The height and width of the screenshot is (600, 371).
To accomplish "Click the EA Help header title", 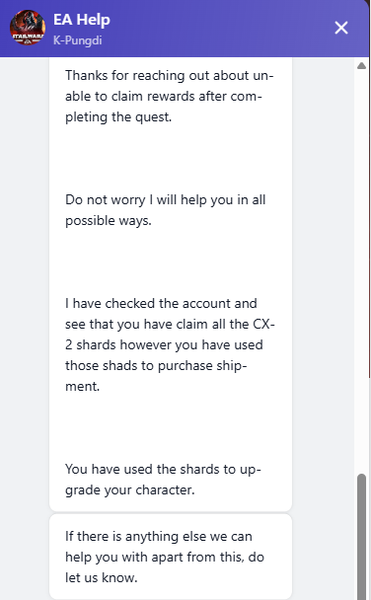I will pyautogui.click(x=81, y=20).
